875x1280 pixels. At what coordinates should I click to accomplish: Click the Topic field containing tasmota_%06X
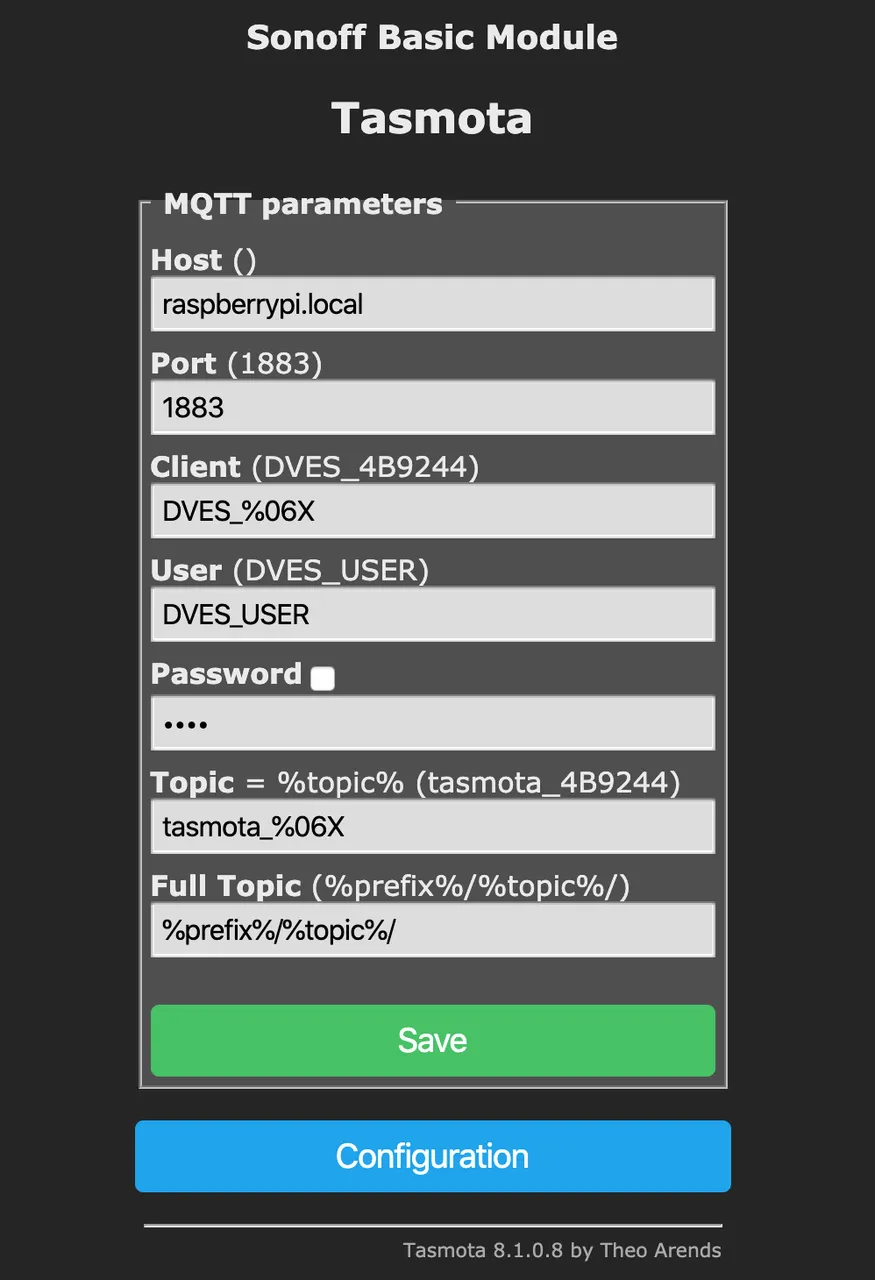433,826
